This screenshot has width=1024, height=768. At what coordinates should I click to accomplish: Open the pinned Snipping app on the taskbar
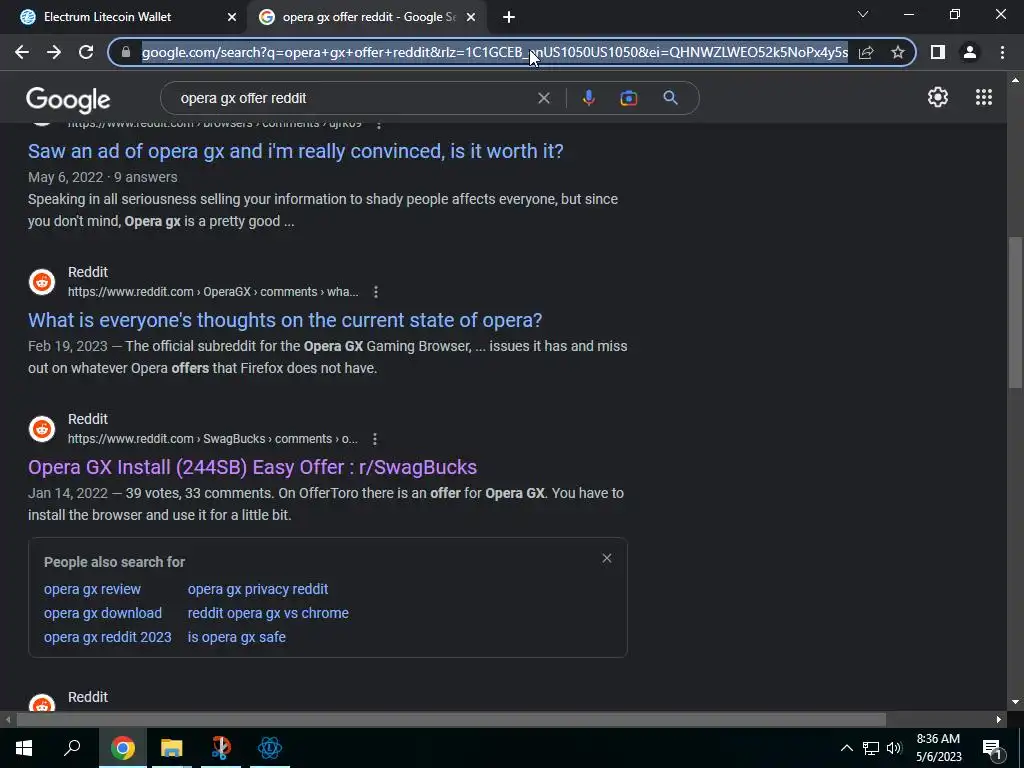coord(221,748)
